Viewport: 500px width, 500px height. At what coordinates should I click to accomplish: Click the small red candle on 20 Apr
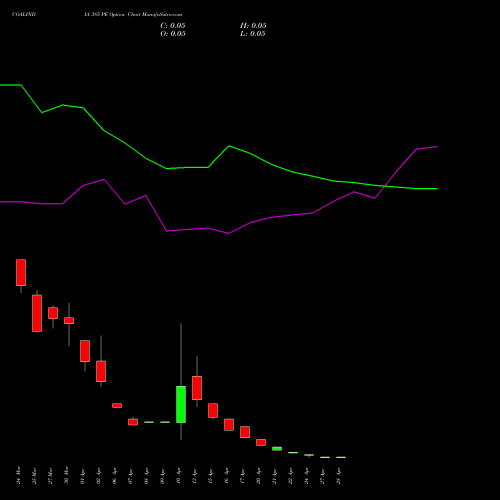pyautogui.click(x=261, y=442)
